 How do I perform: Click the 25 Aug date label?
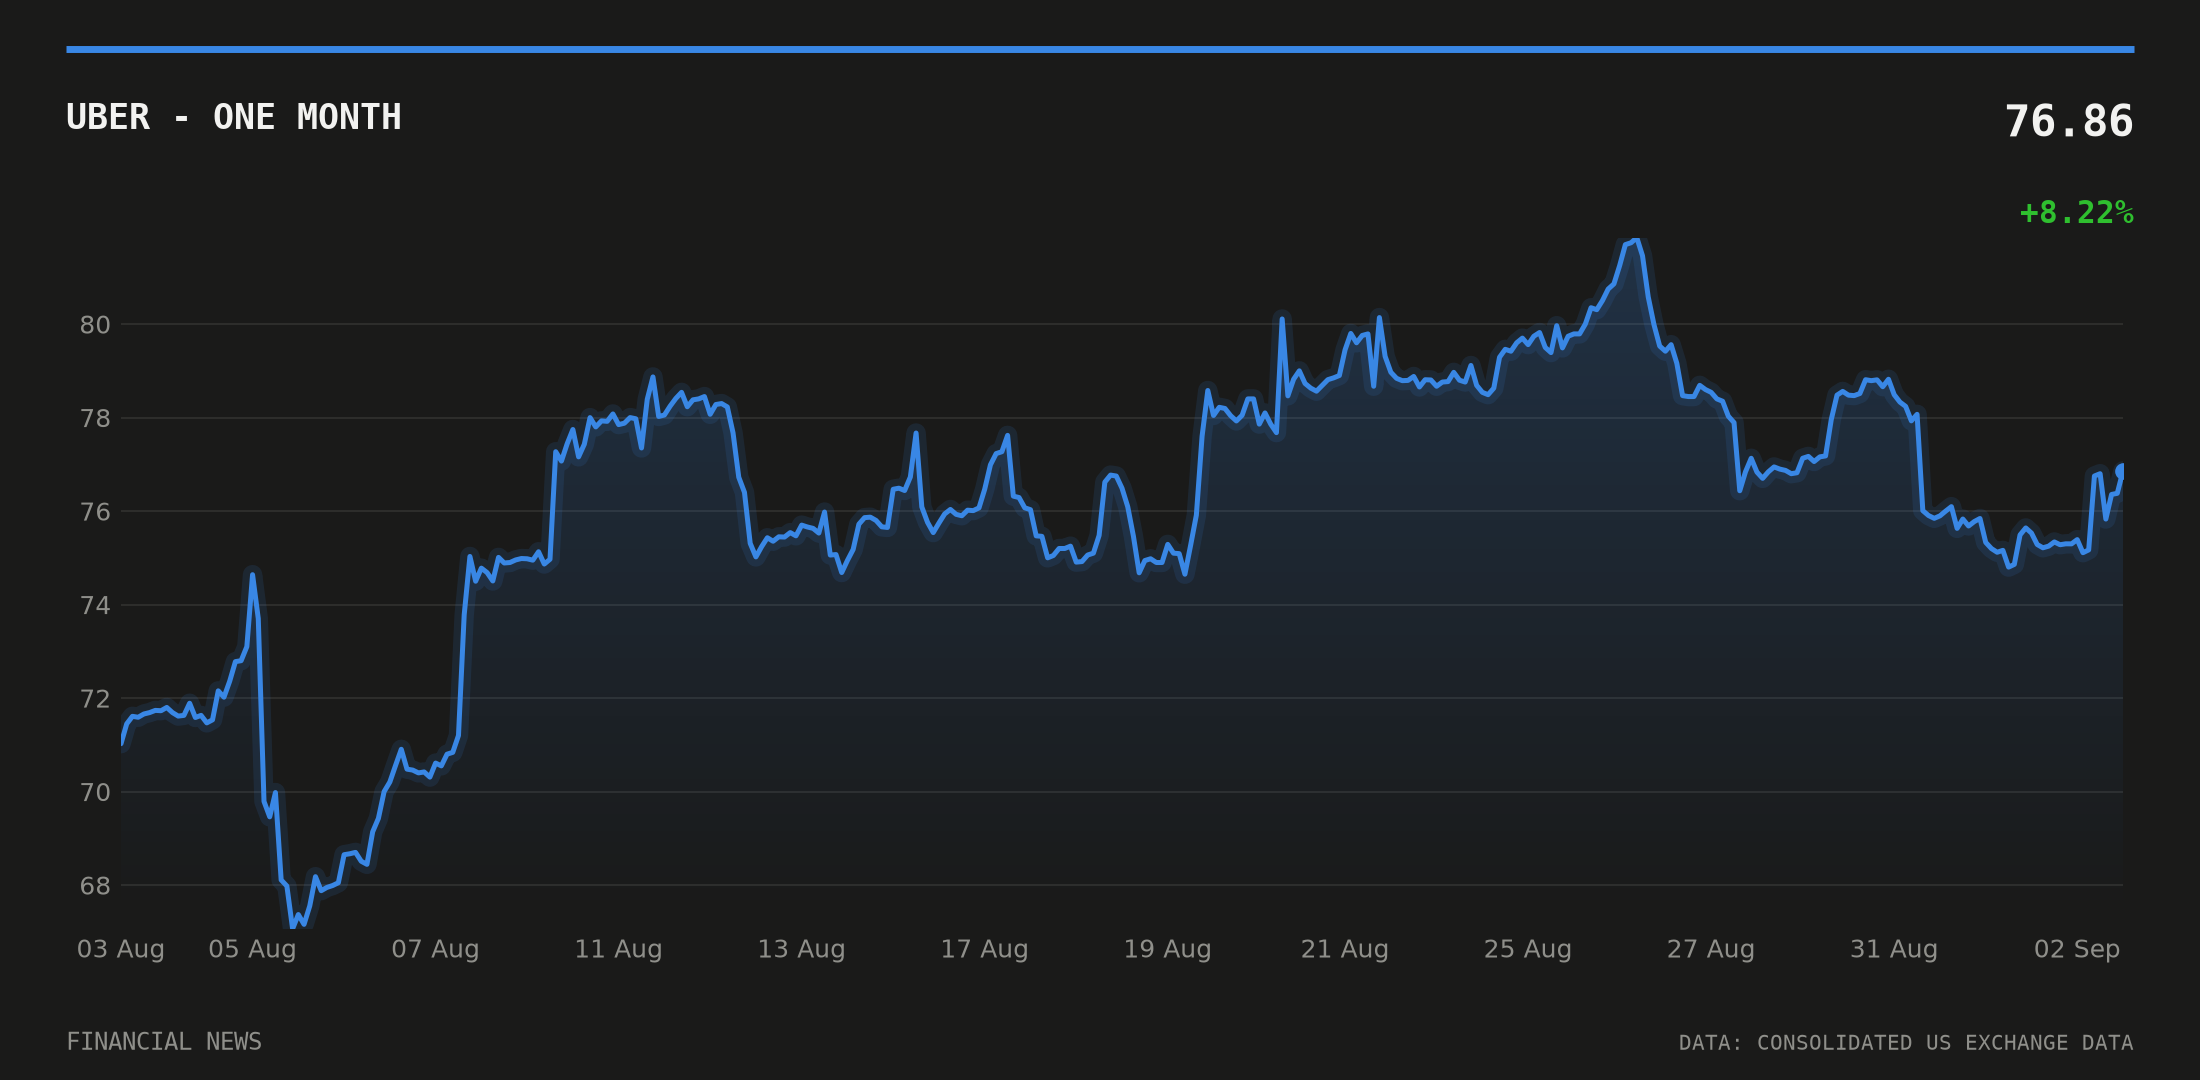click(1527, 949)
